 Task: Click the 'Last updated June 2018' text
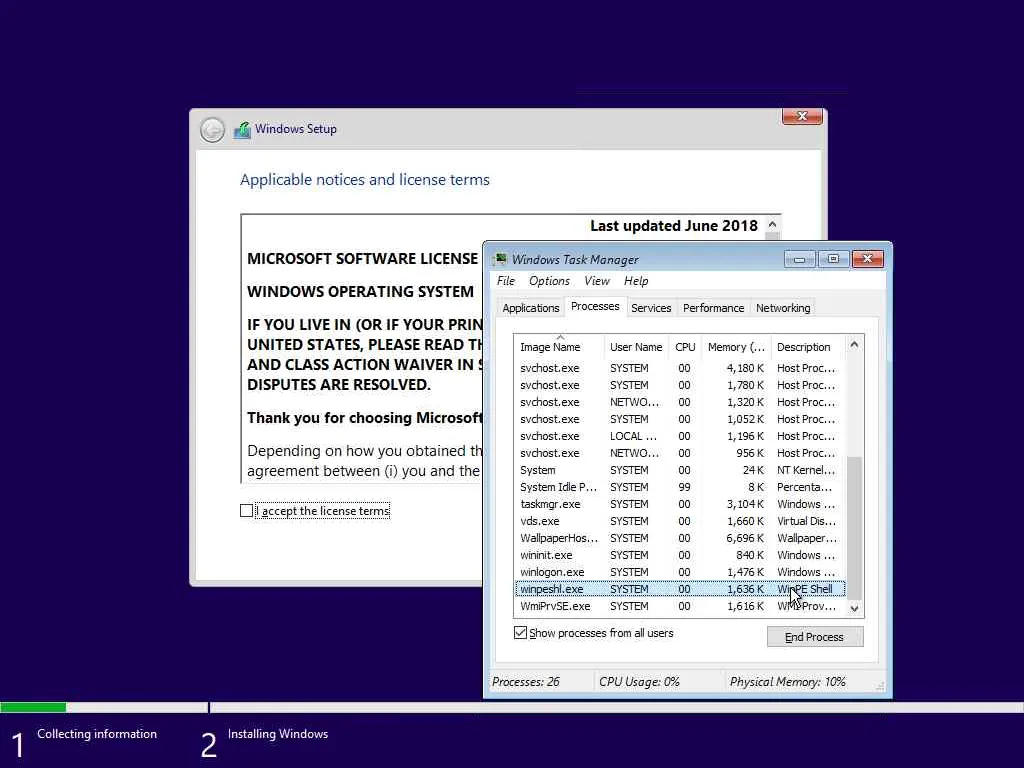[x=674, y=226]
